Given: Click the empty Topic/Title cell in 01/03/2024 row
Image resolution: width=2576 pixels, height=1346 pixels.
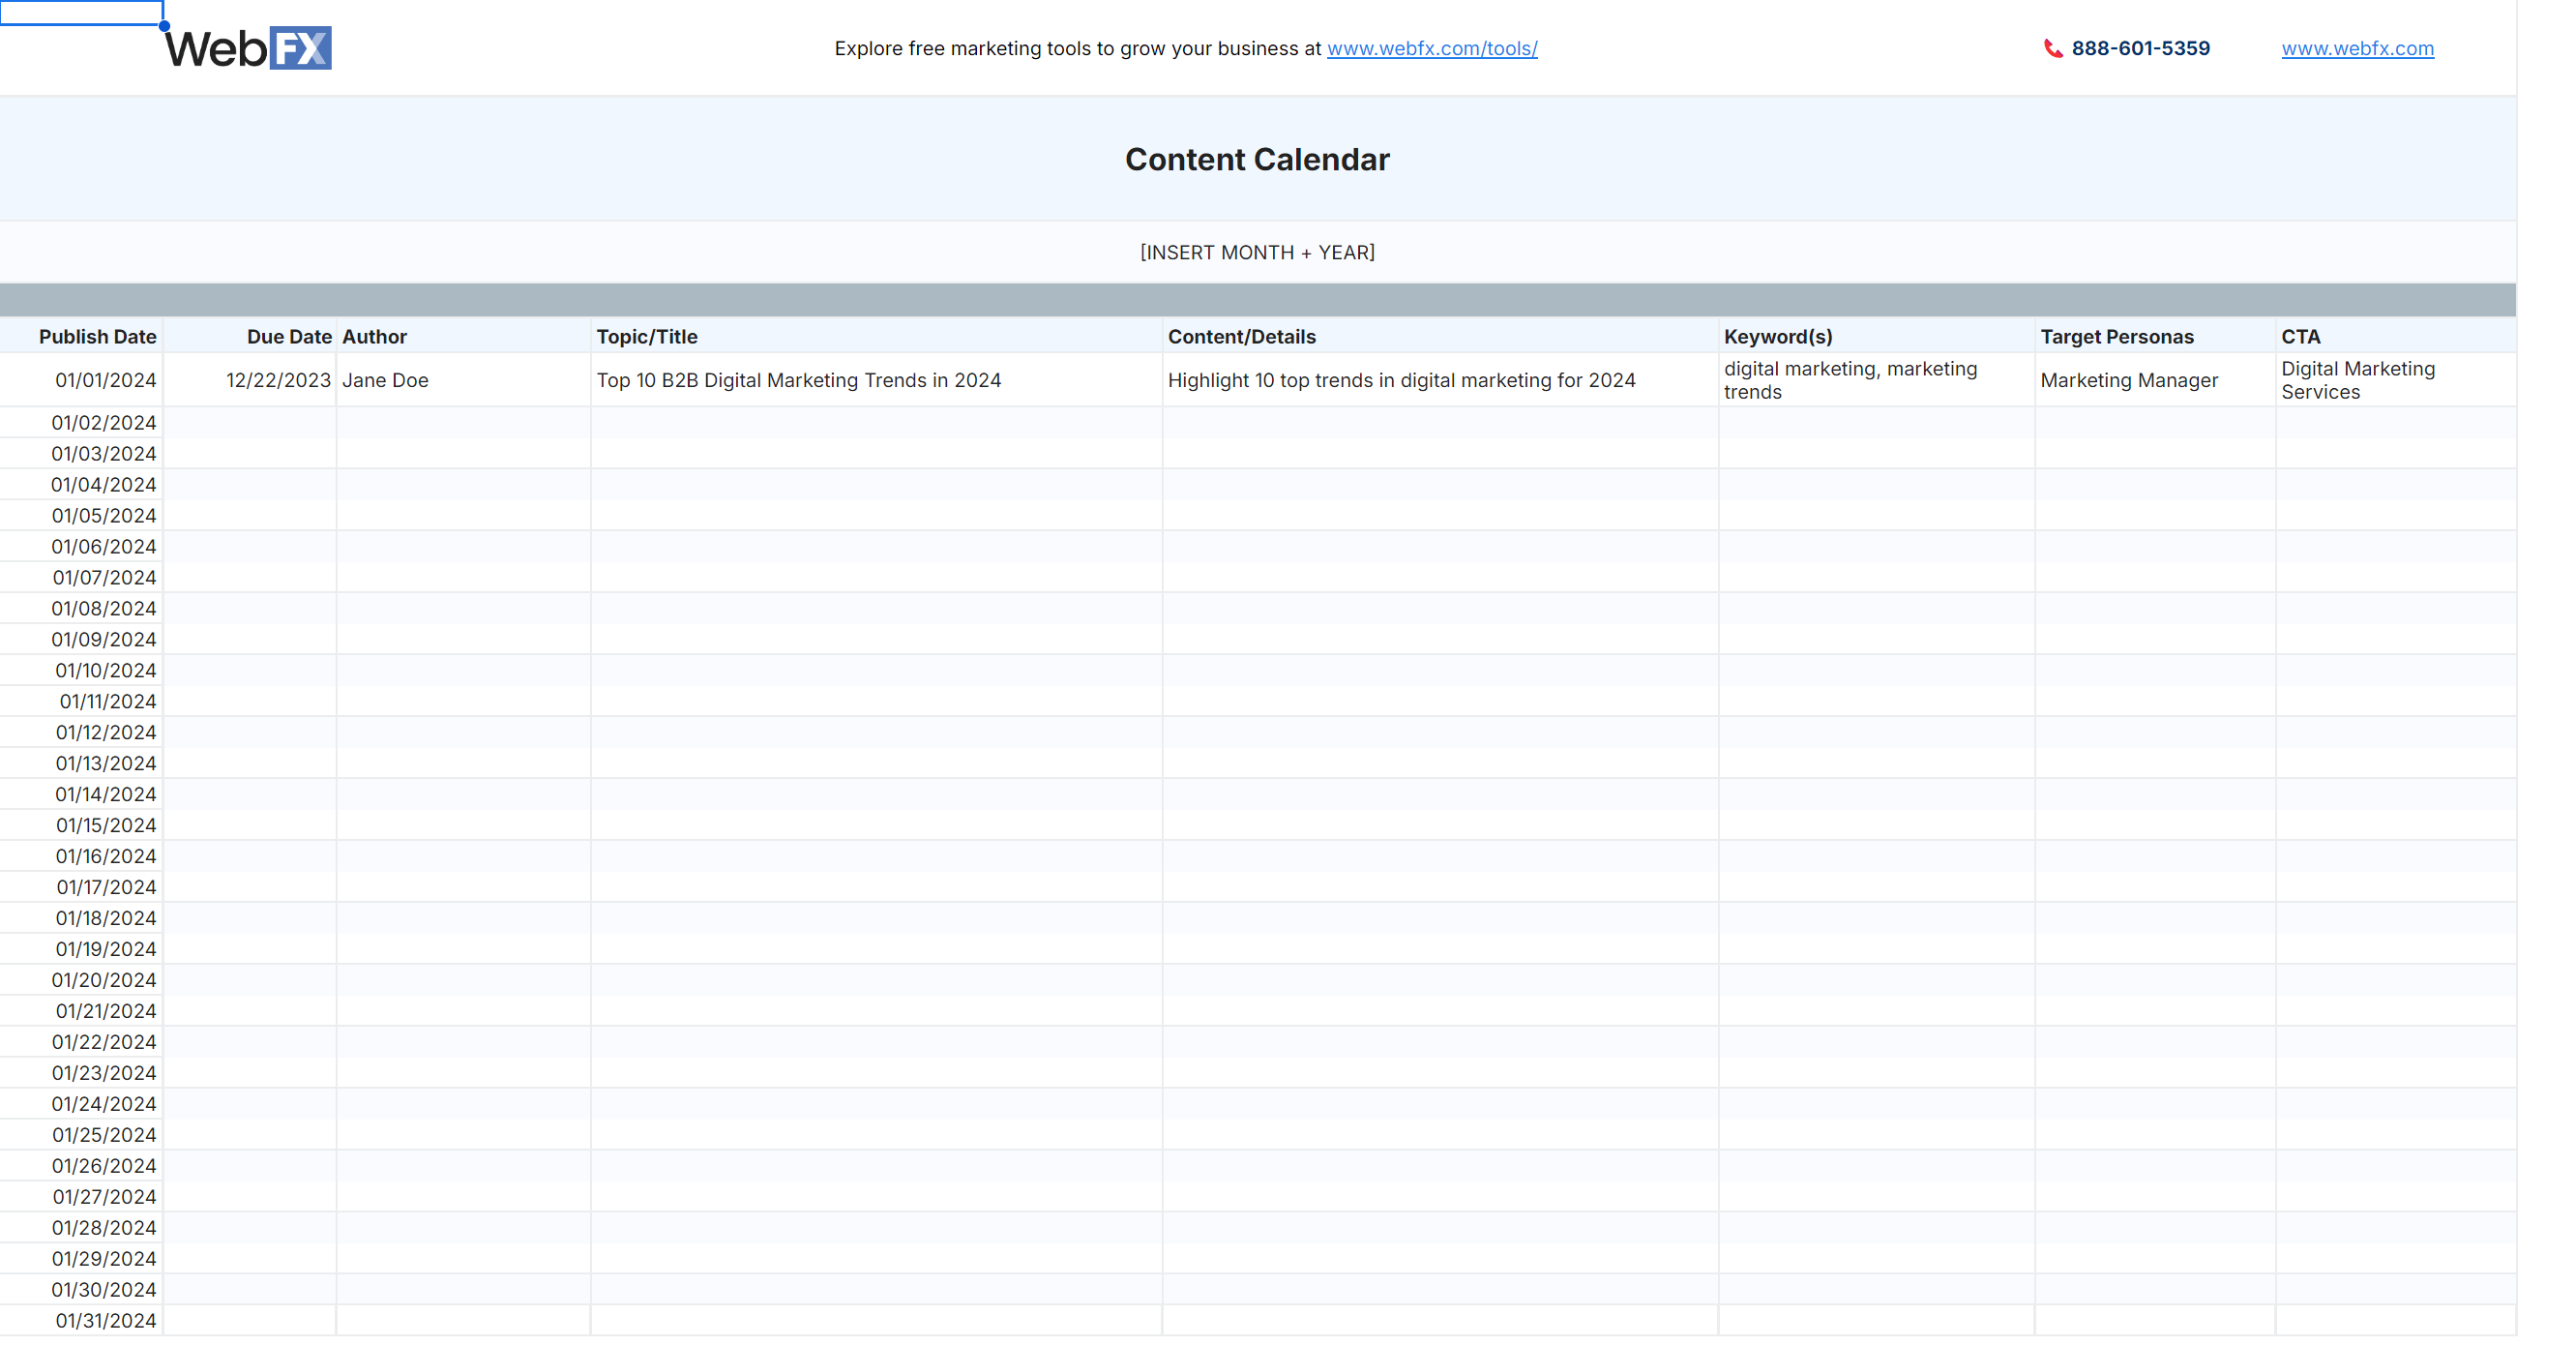Looking at the screenshot, I should [876, 453].
